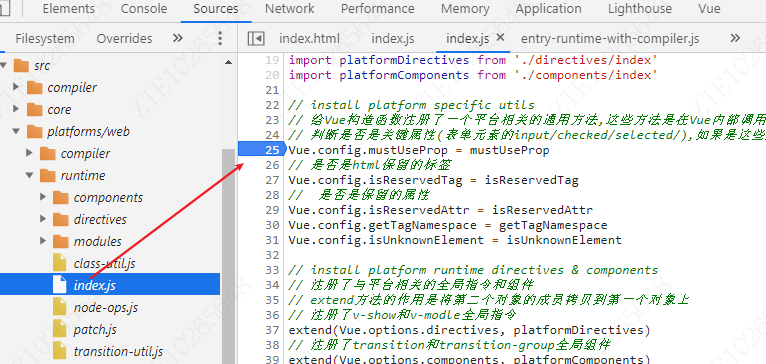766x364 pixels.
Task: Expand the directives folder arrow
Action: click(43, 219)
